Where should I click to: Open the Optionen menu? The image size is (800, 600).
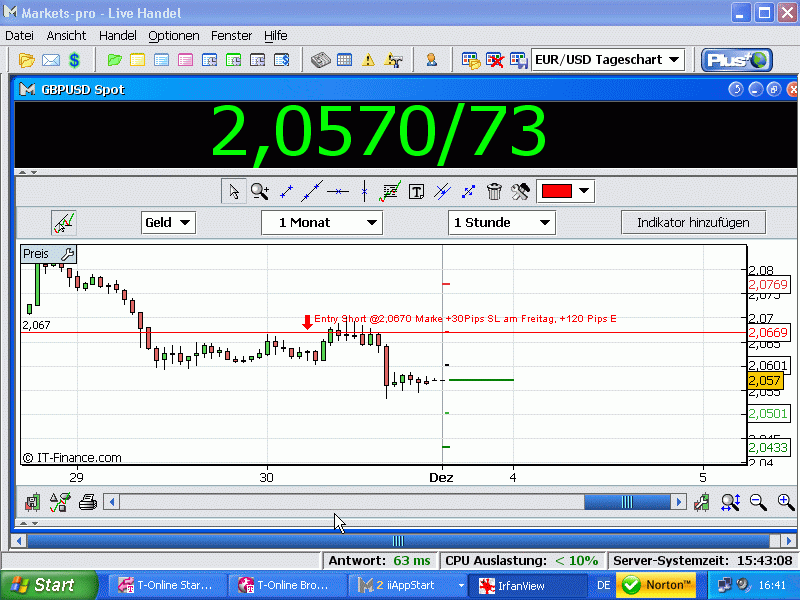[174, 36]
